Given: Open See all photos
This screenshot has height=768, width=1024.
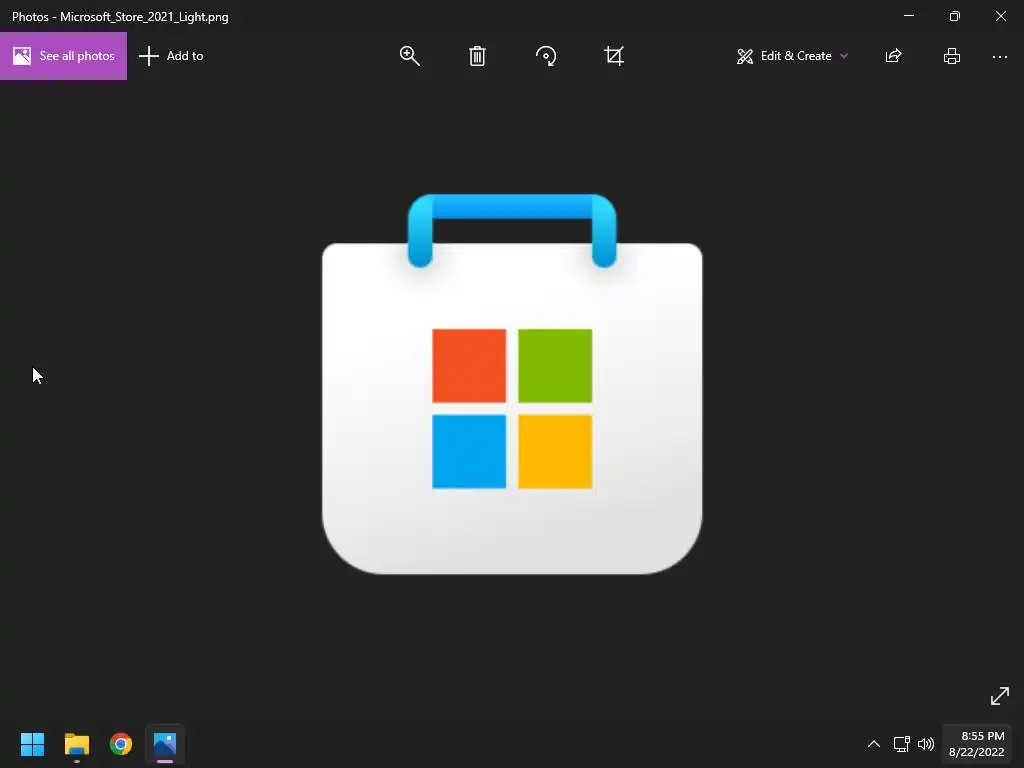Looking at the screenshot, I should point(63,56).
